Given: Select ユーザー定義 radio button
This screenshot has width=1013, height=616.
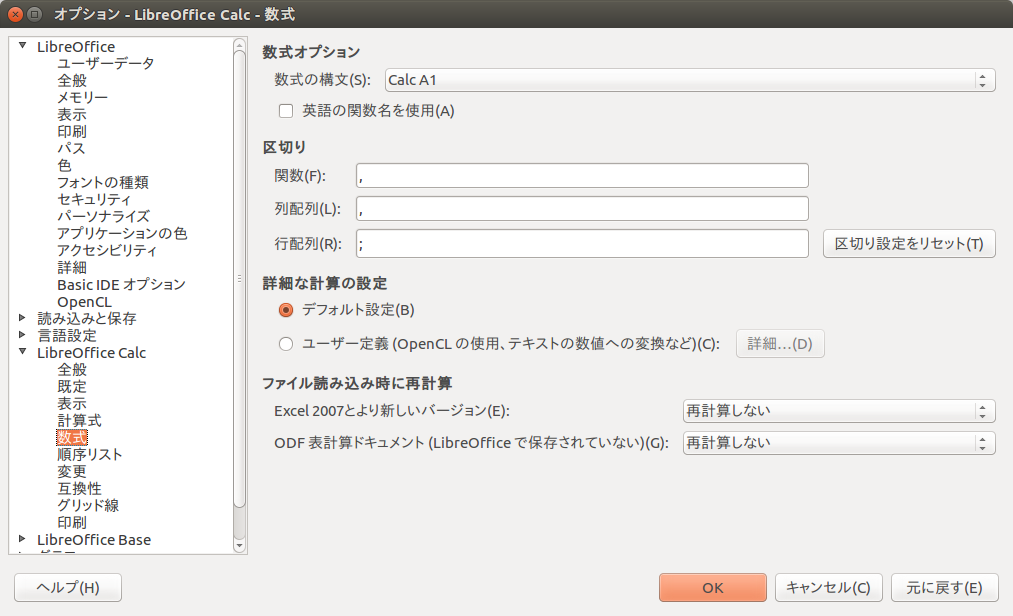Looking at the screenshot, I should [x=286, y=344].
